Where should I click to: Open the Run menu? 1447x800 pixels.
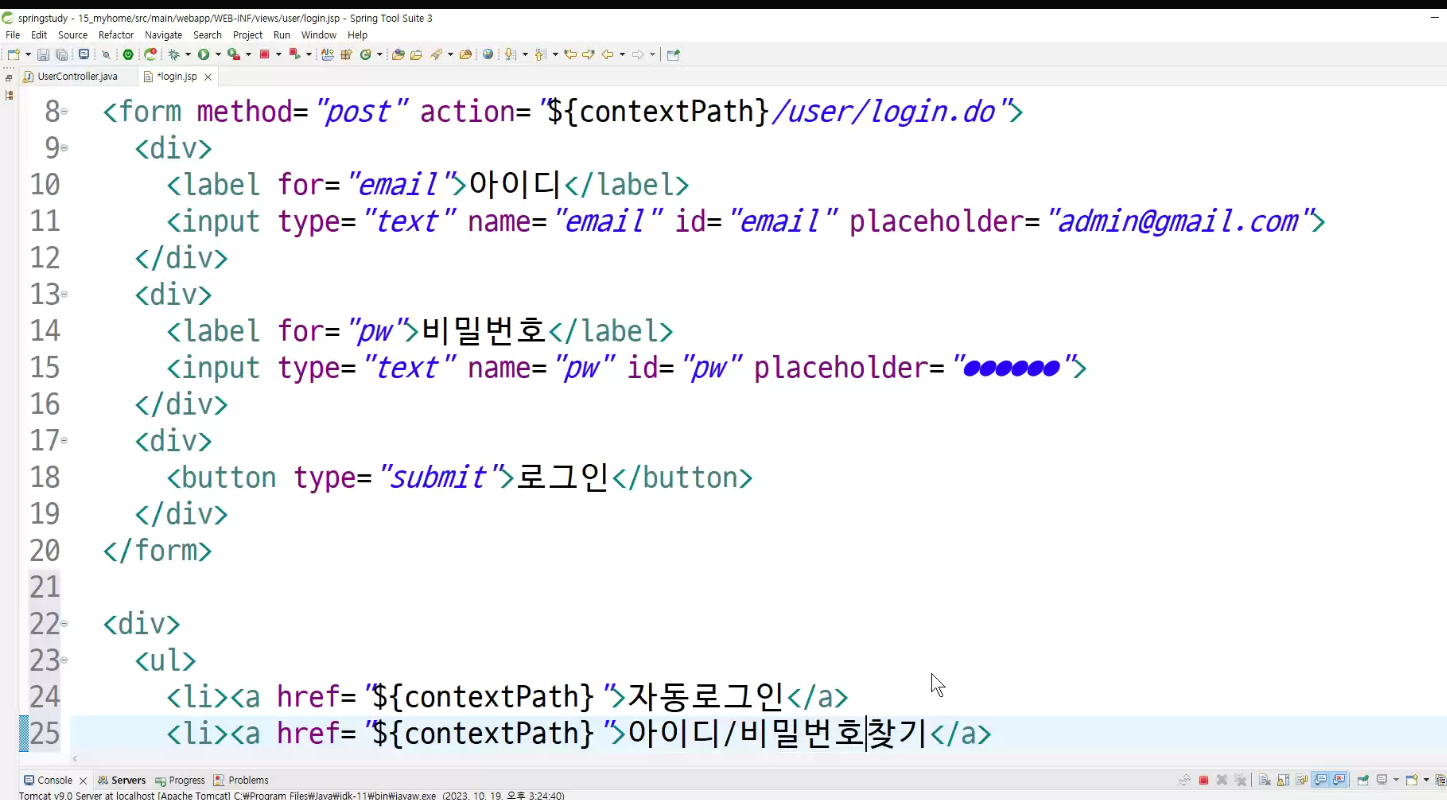click(282, 35)
